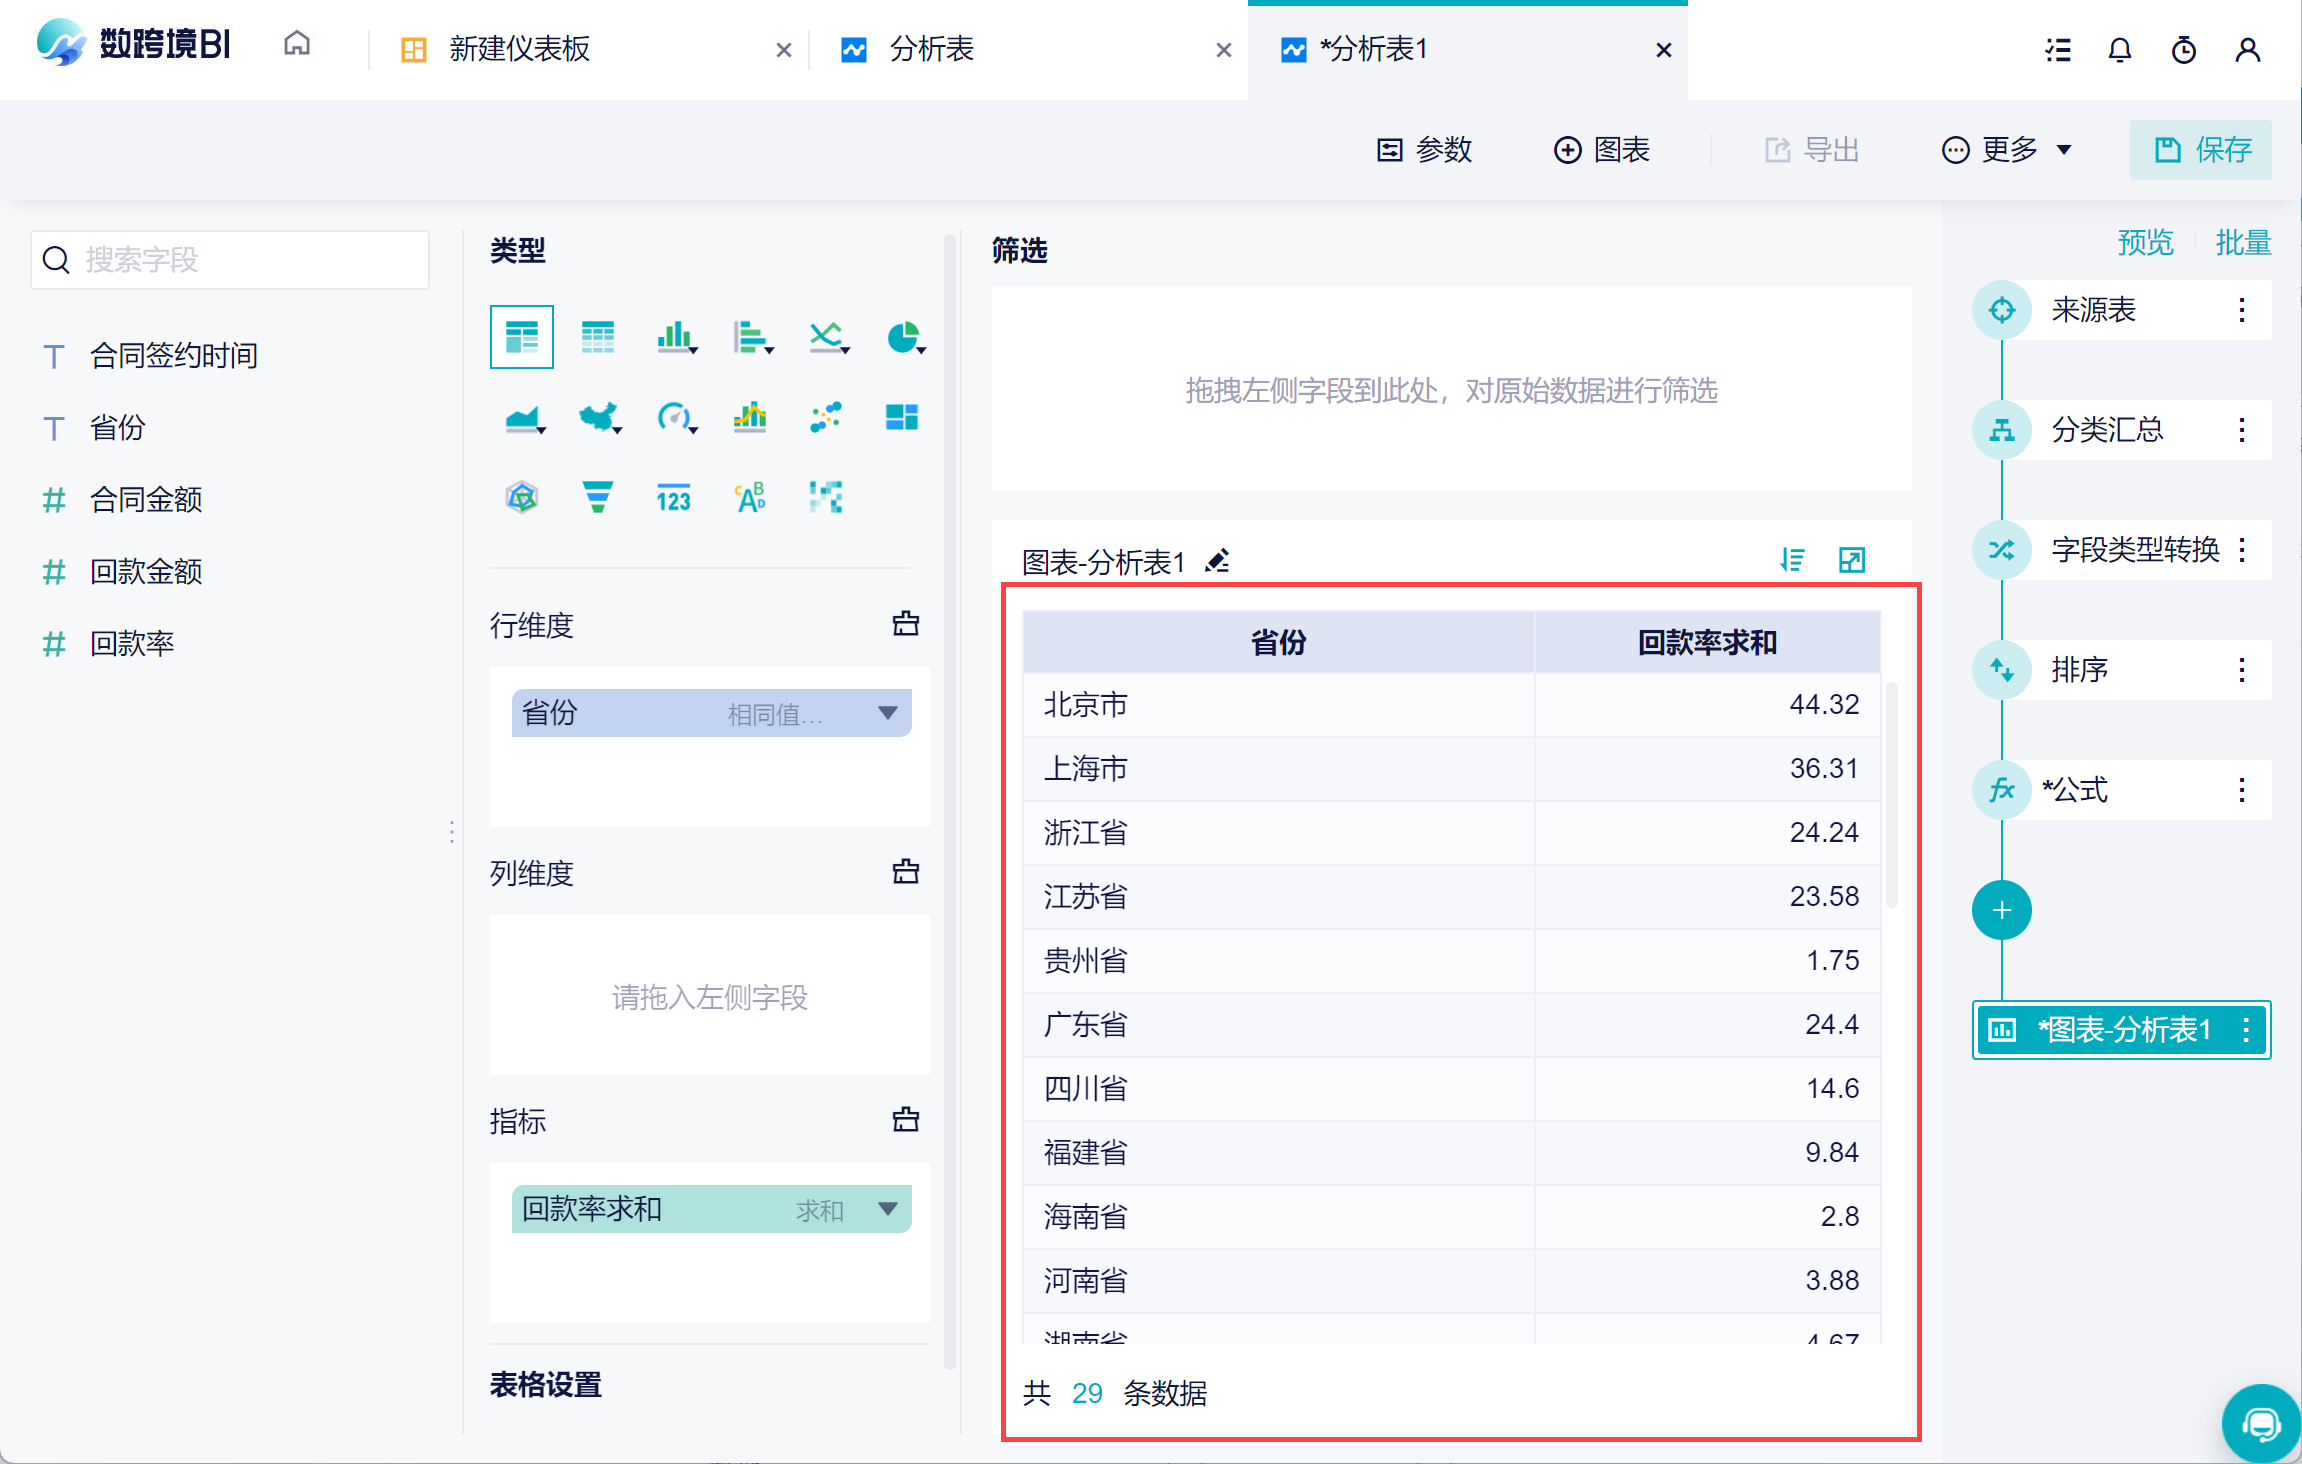Screen dimensions: 2302x1464
Task: Select the funnel chart type icon
Action: pos(597,497)
